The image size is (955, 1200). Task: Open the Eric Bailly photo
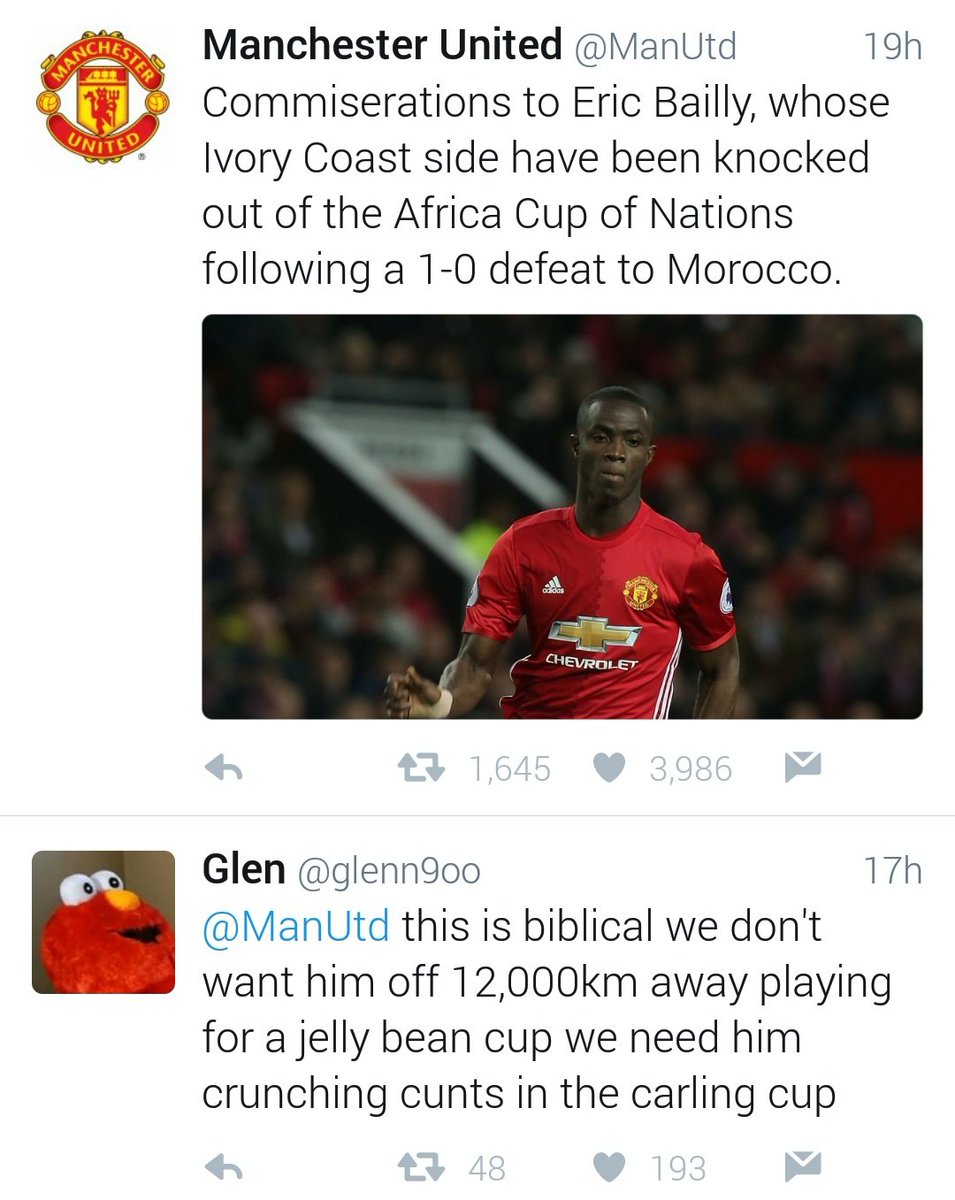562,517
